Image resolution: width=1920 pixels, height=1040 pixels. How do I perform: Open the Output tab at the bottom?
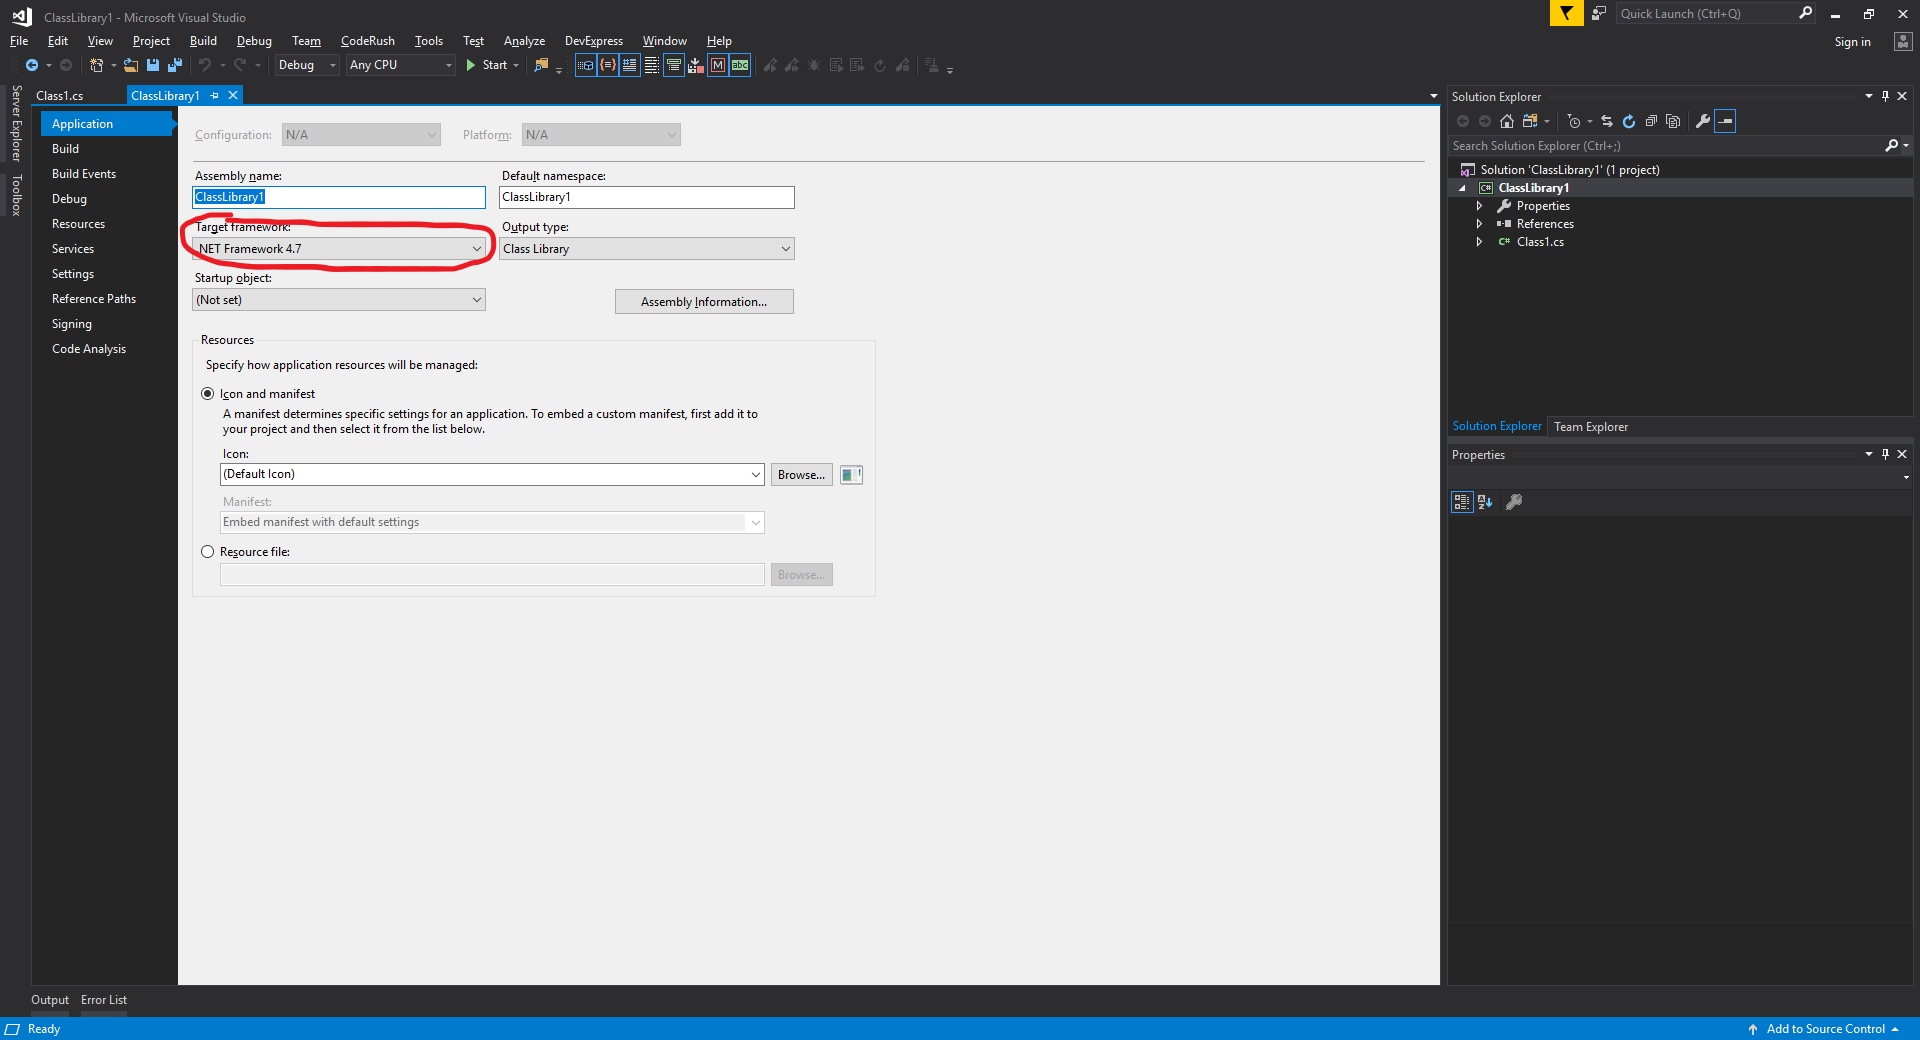pyautogui.click(x=50, y=1000)
